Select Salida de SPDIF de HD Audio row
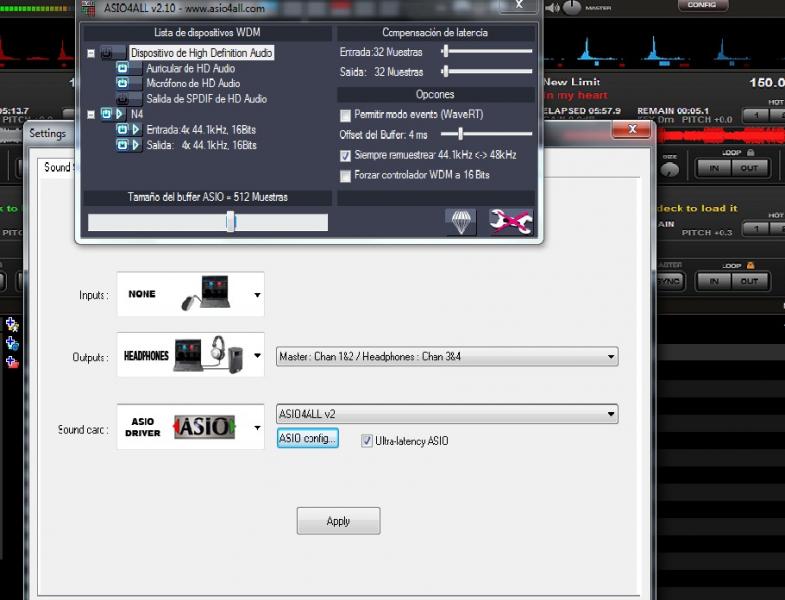785x600 pixels. point(206,99)
